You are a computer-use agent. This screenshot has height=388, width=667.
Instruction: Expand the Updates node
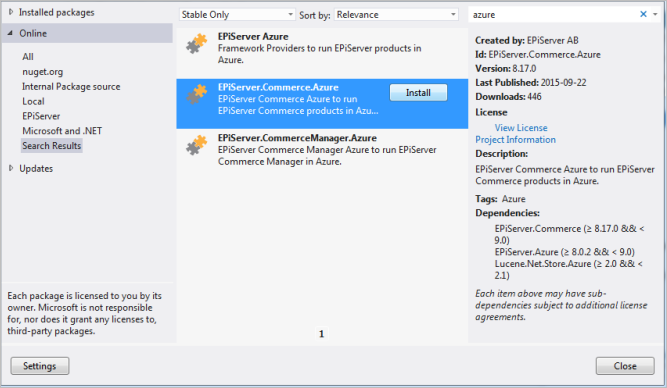(x=11, y=168)
